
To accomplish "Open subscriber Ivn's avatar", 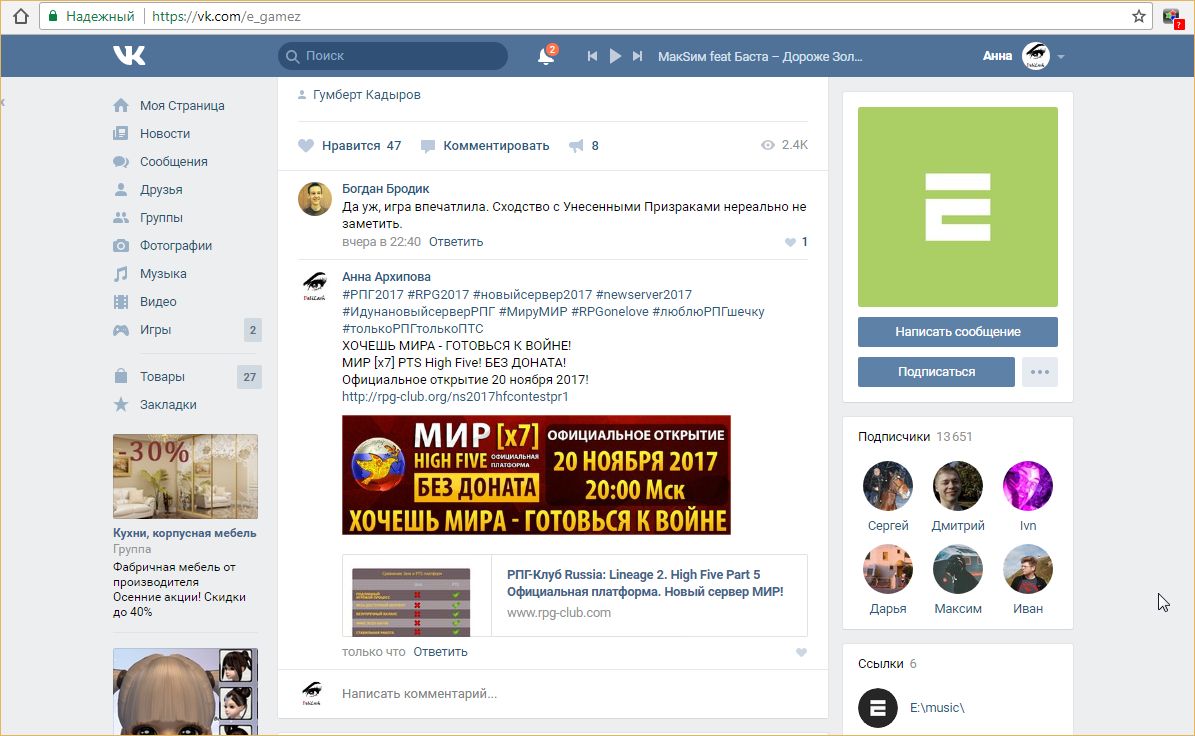I will pyautogui.click(x=1027, y=485).
